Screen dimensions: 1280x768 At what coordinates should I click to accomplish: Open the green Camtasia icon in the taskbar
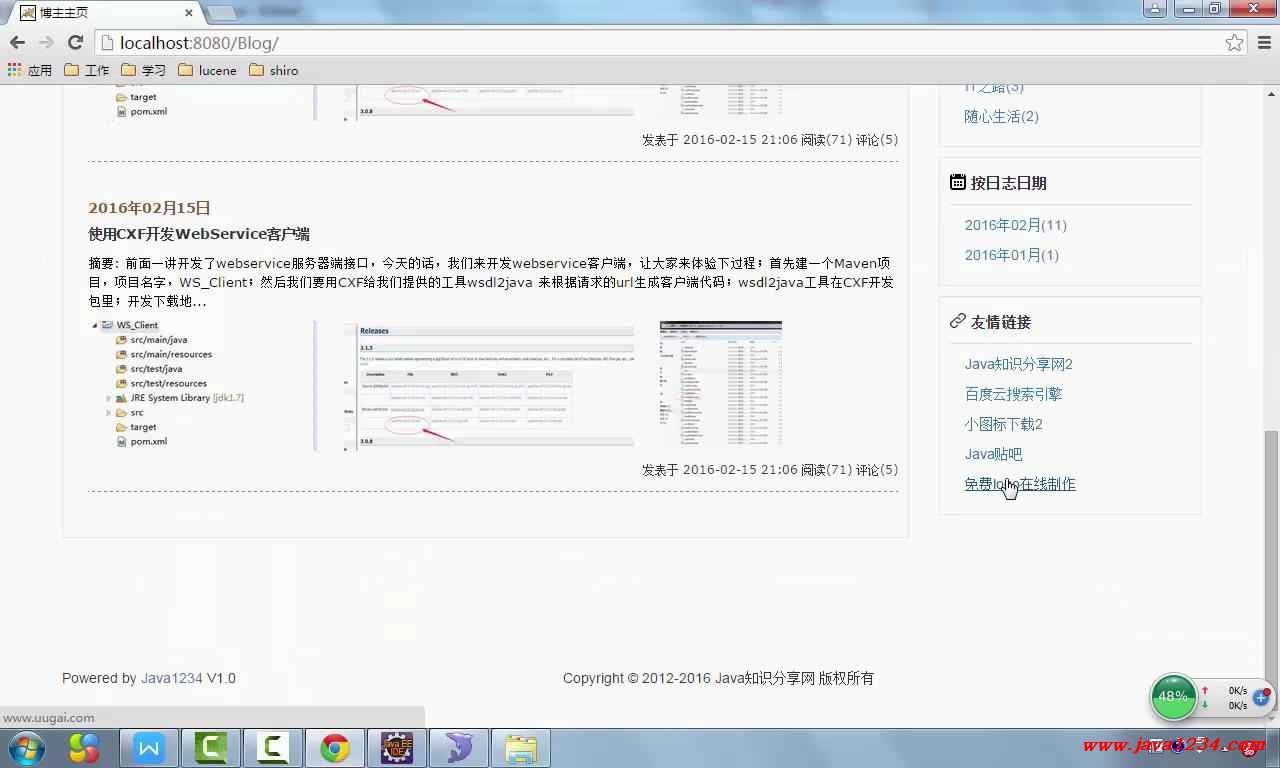(211, 748)
